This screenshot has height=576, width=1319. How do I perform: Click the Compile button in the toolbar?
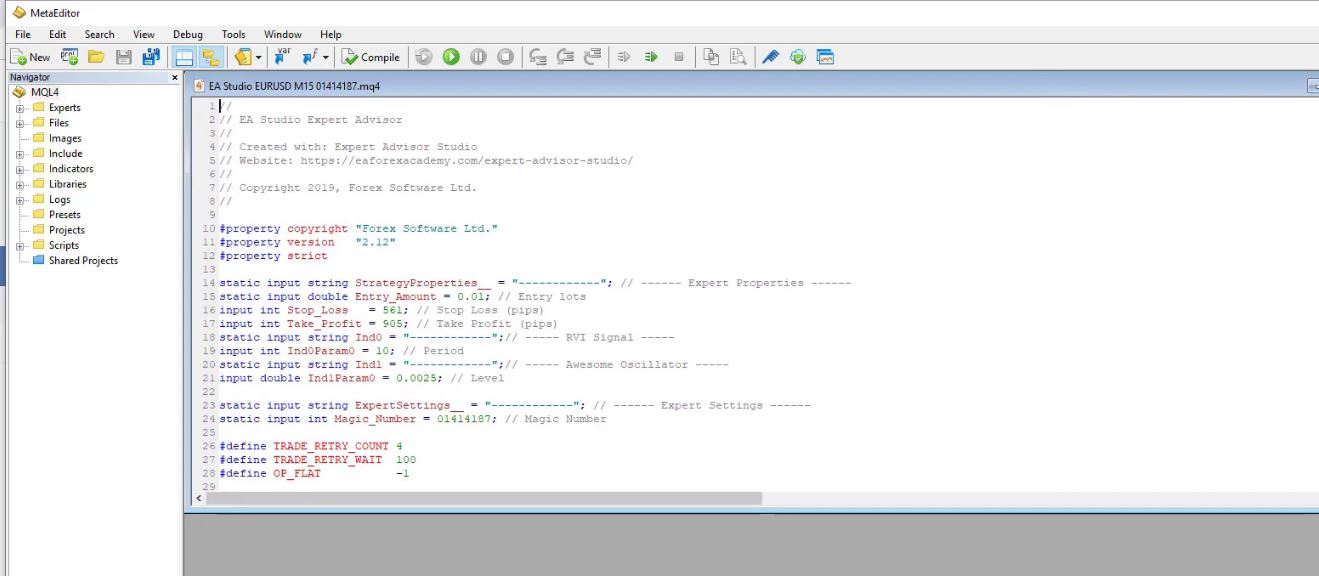click(370, 57)
